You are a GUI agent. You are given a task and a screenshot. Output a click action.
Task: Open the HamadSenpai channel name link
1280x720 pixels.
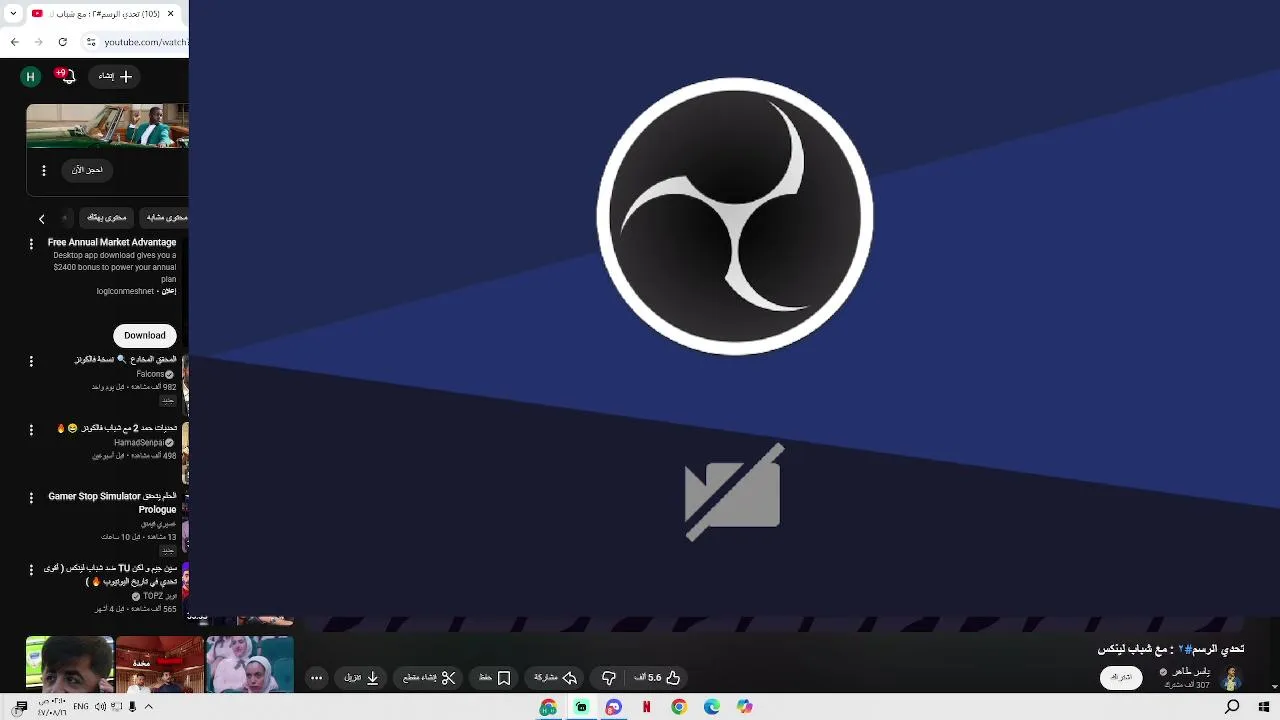[138, 442]
